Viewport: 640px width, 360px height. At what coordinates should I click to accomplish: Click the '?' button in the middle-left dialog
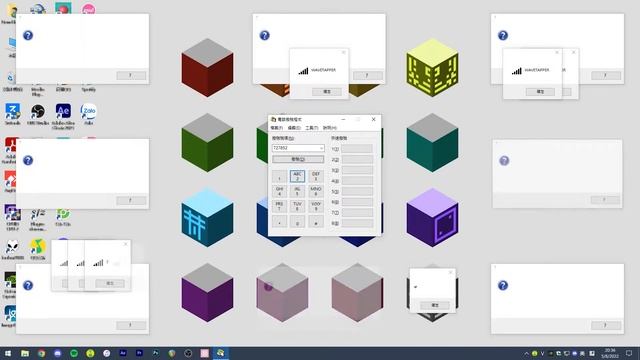click(x=131, y=200)
